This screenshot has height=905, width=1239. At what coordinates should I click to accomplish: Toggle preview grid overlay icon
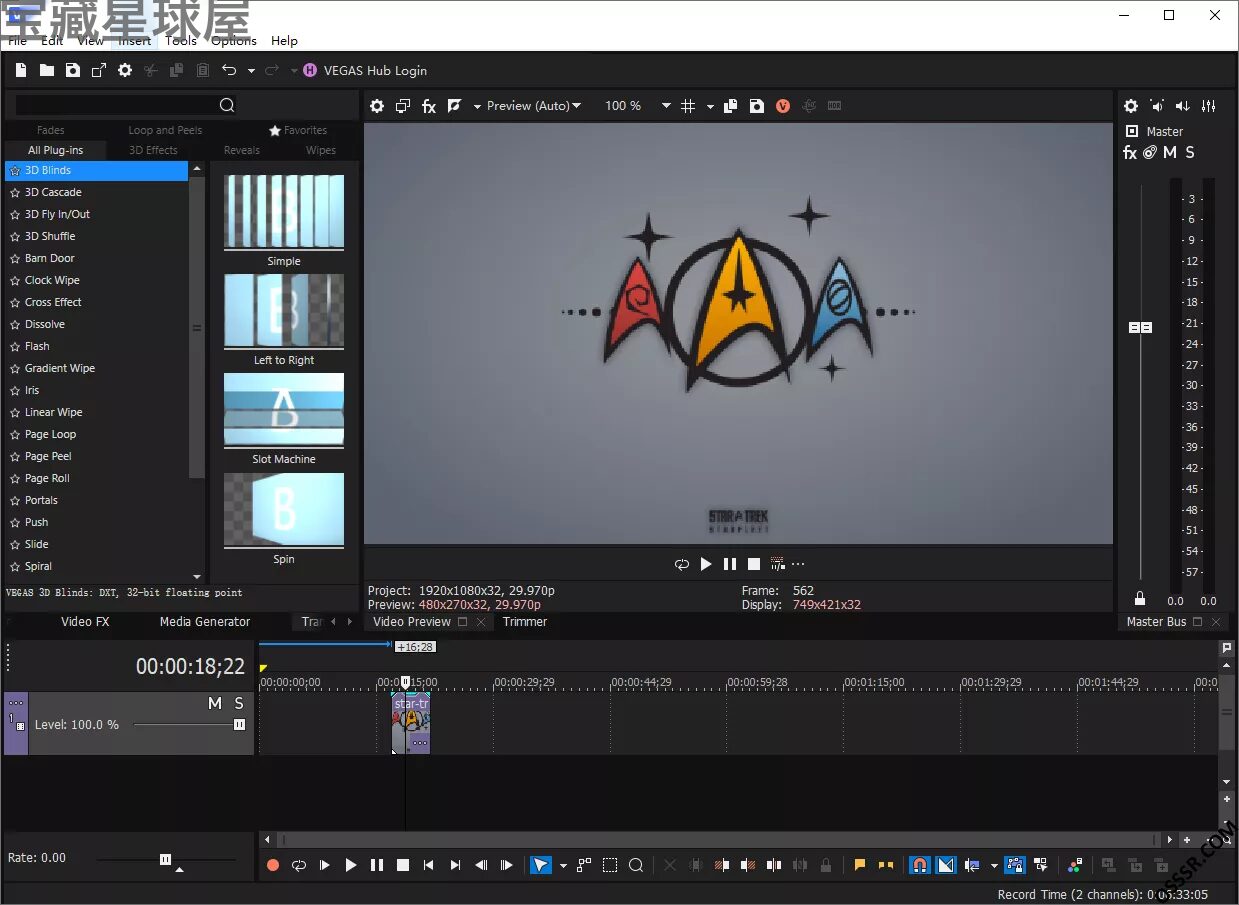click(x=688, y=106)
